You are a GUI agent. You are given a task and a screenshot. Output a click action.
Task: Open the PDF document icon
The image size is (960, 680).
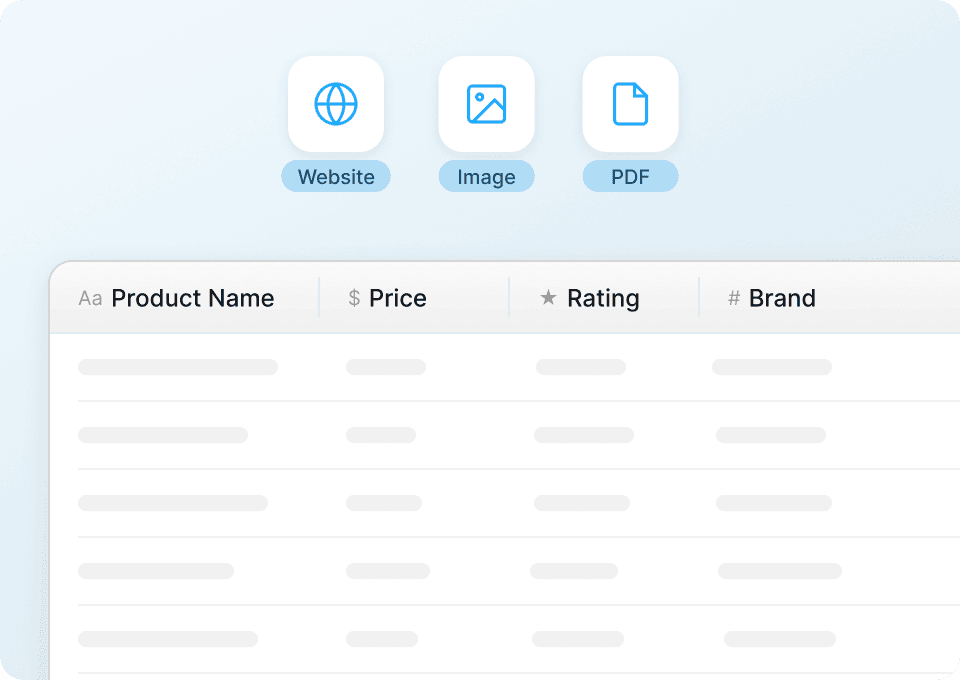[630, 103]
